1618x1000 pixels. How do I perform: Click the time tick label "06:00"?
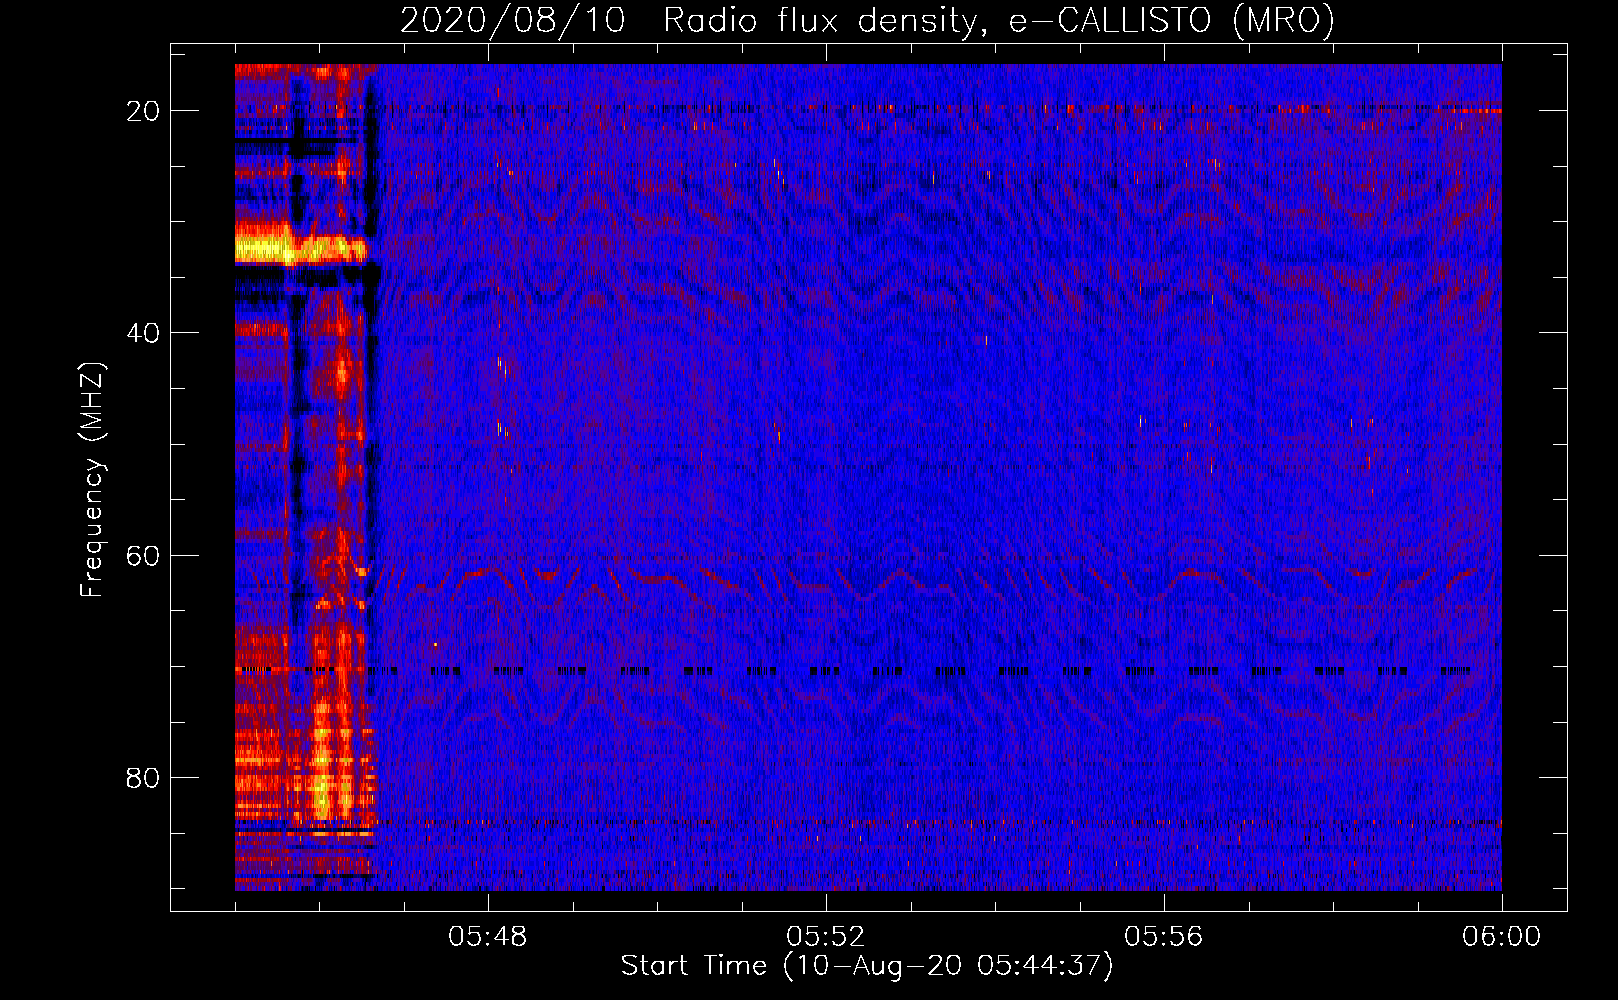coord(1501,937)
